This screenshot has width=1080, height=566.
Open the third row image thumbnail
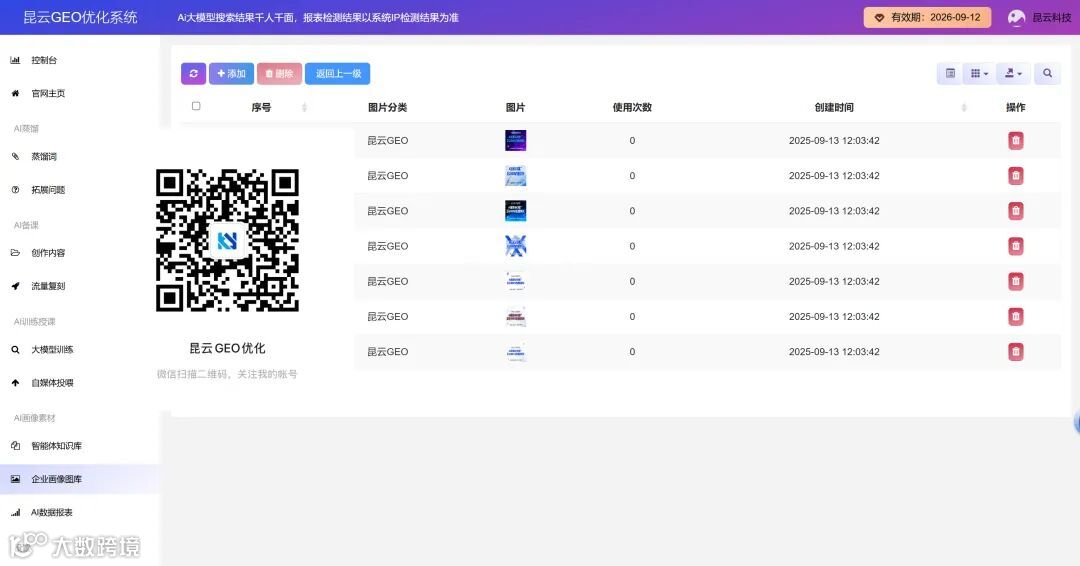pos(515,211)
